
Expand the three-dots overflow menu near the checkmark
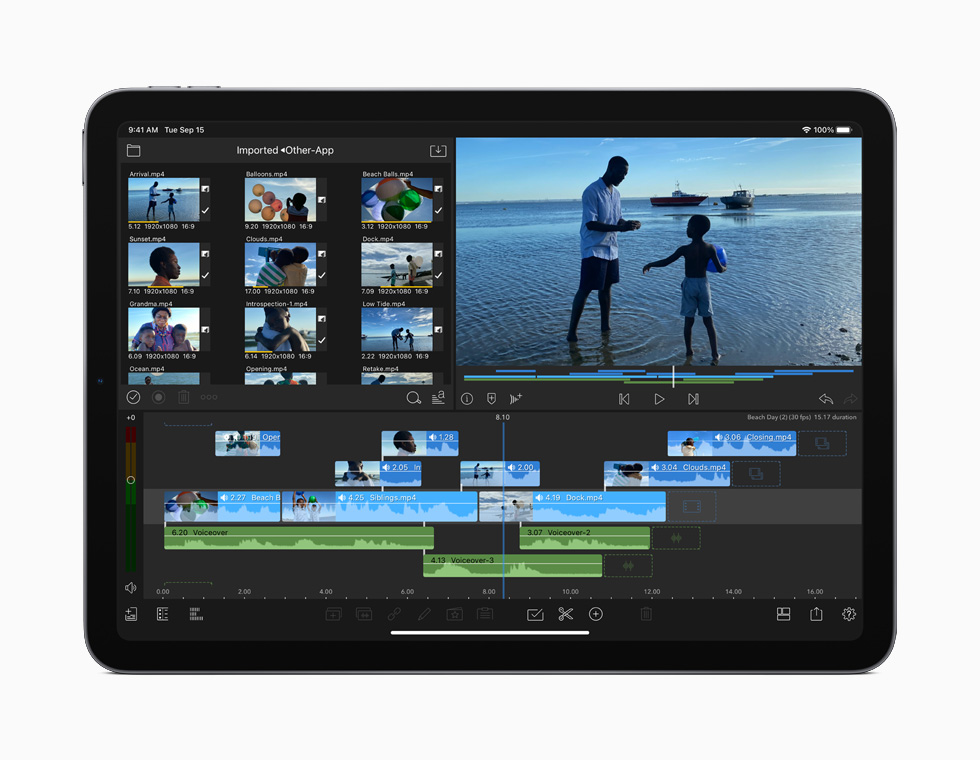coord(207,397)
